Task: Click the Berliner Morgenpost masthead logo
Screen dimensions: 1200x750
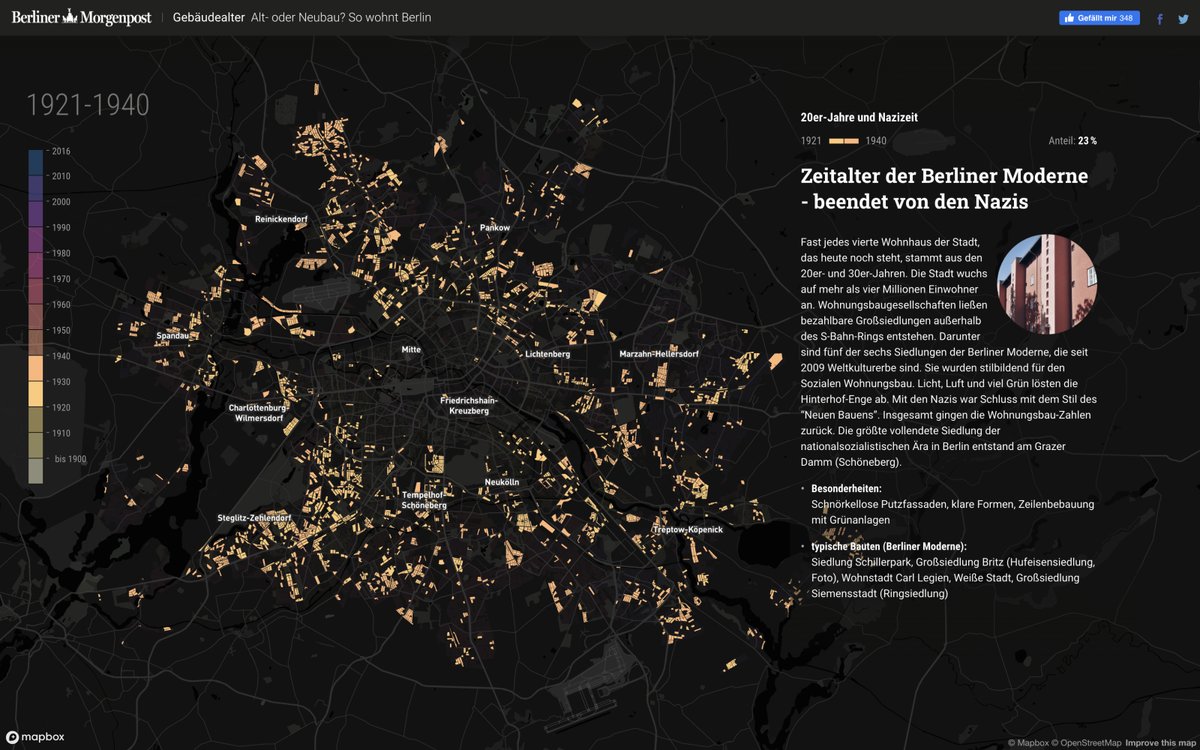Action: [x=80, y=17]
